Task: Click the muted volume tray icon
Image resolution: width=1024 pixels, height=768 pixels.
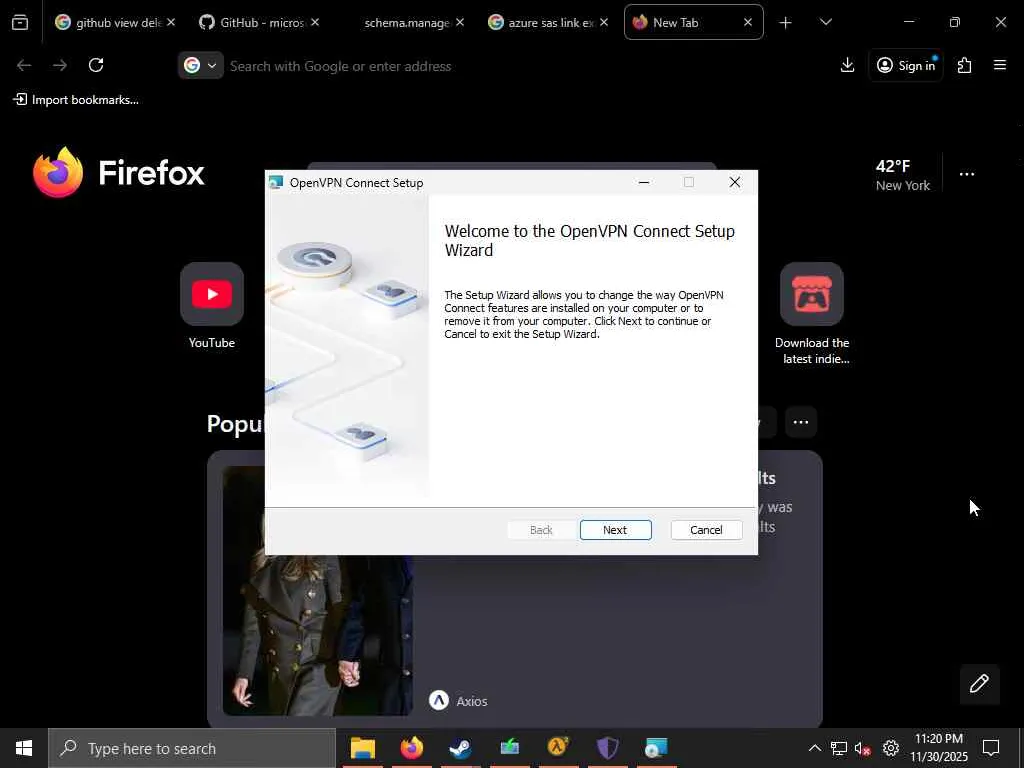Action: tap(863, 748)
